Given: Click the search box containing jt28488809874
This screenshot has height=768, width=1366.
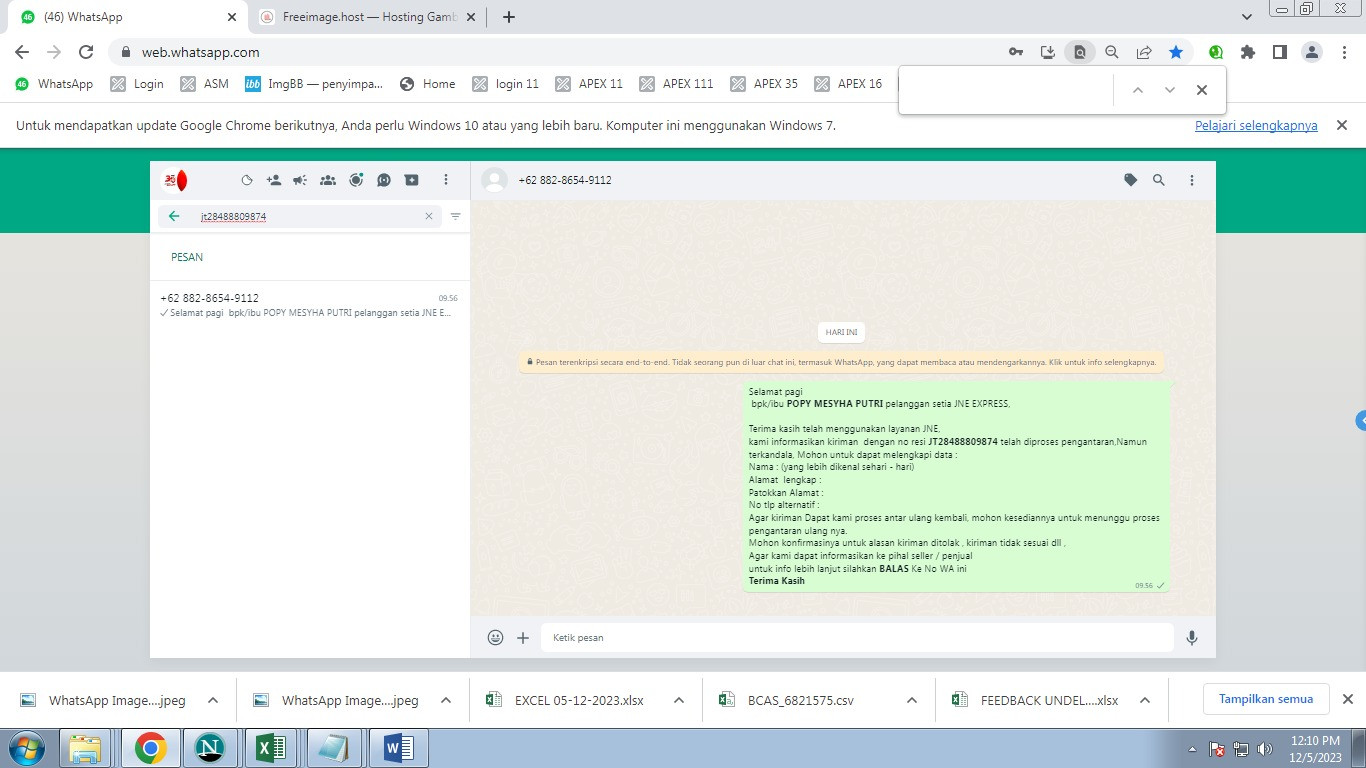Looking at the screenshot, I should coord(300,216).
